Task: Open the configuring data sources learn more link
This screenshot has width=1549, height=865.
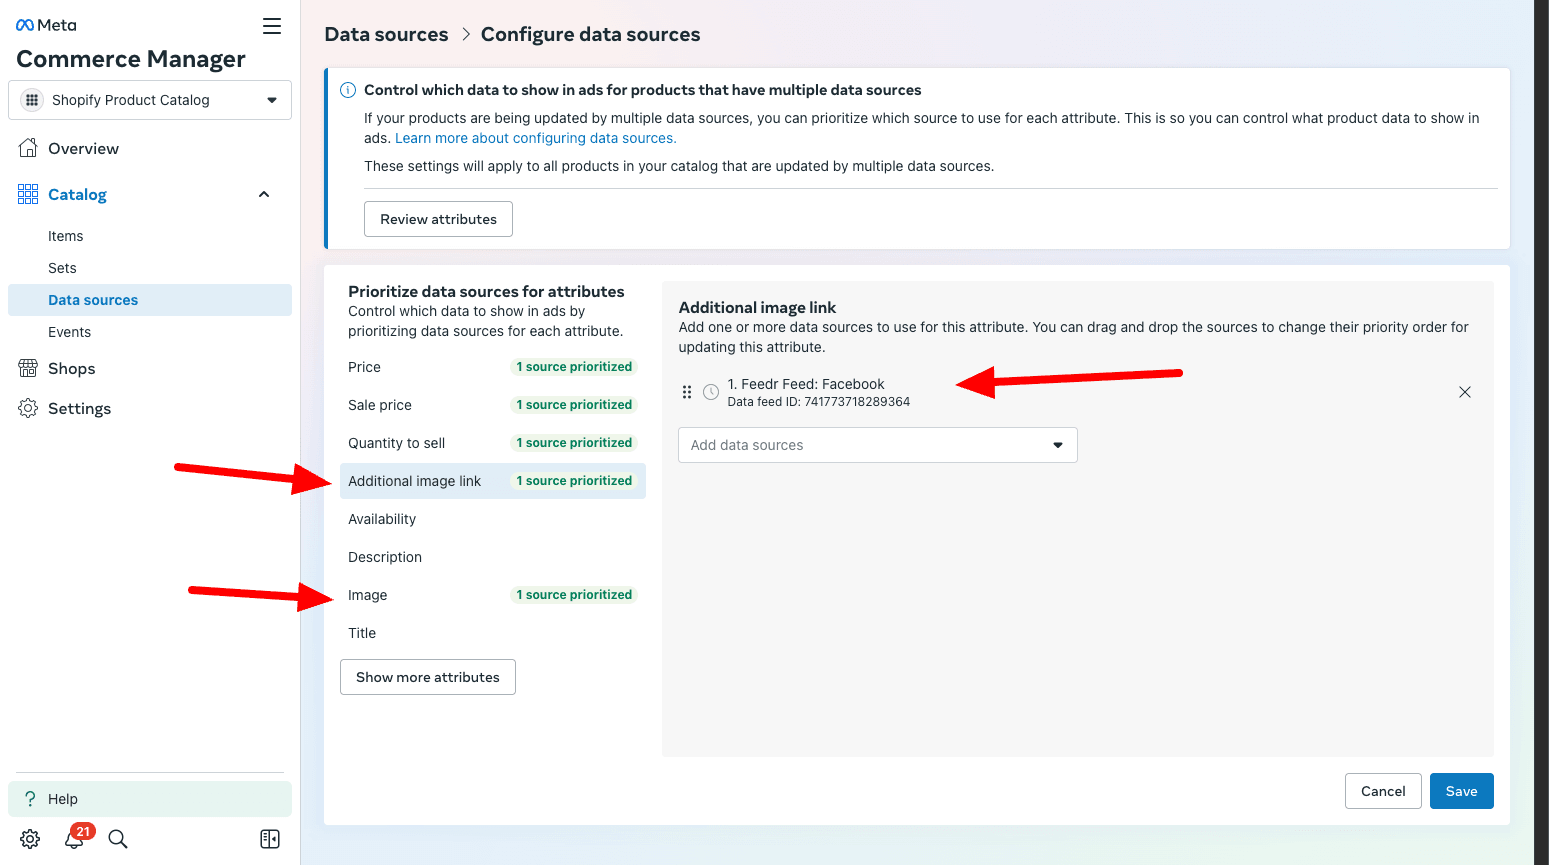Action: 534,137
